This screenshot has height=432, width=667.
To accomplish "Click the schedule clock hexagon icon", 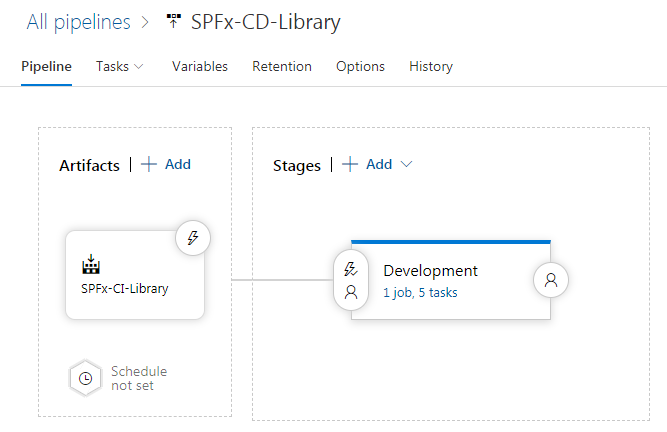I will point(86,378).
